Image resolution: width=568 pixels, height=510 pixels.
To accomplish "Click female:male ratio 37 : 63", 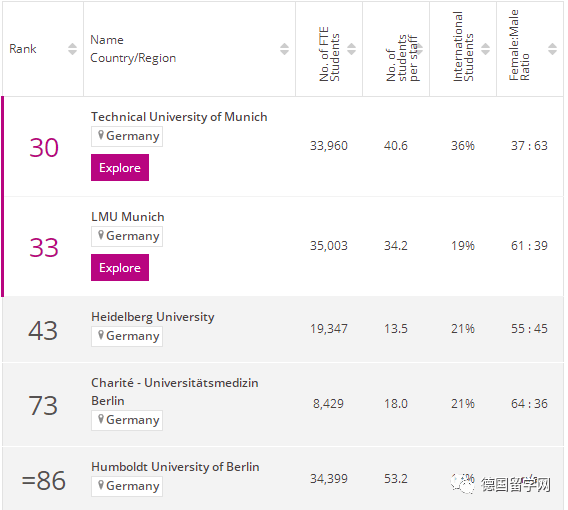I will (530, 146).
